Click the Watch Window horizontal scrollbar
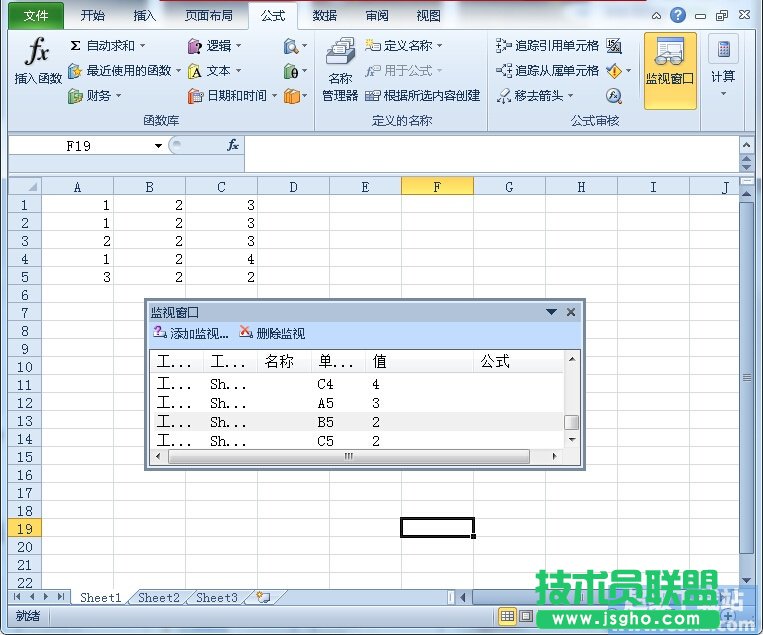Viewport: 763px width, 635px height. (349, 456)
